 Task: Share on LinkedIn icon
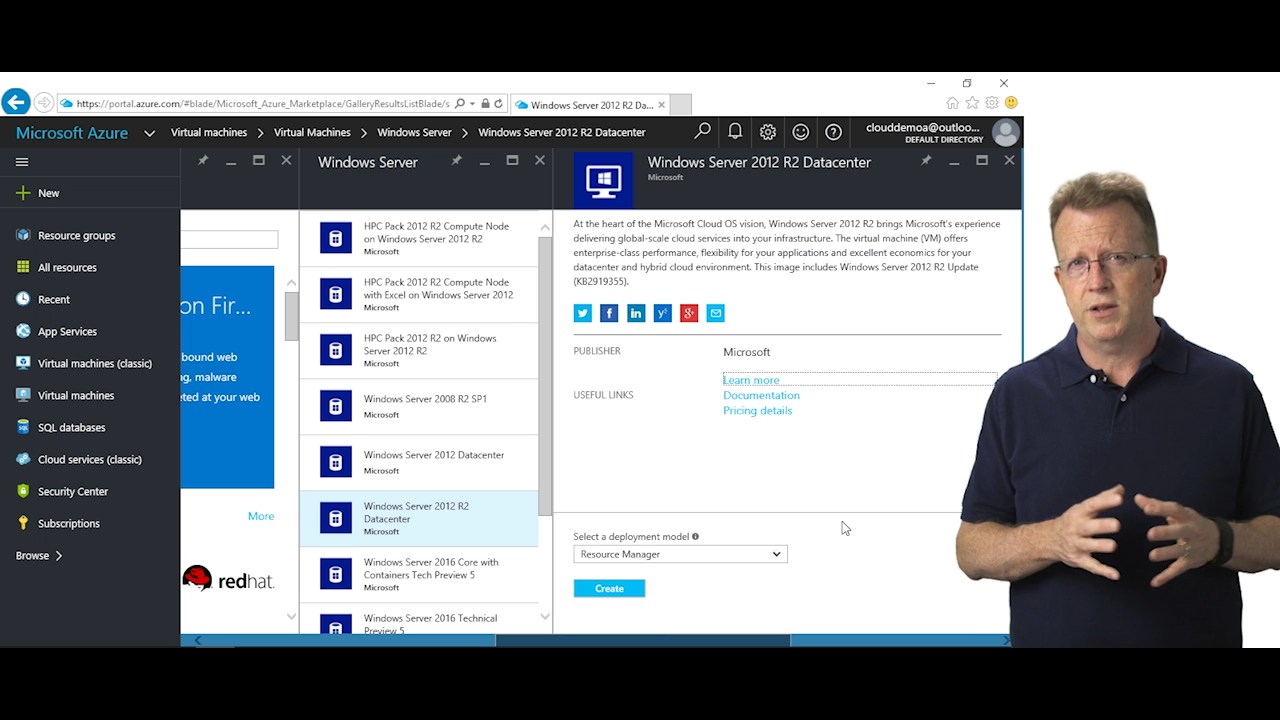click(x=636, y=313)
